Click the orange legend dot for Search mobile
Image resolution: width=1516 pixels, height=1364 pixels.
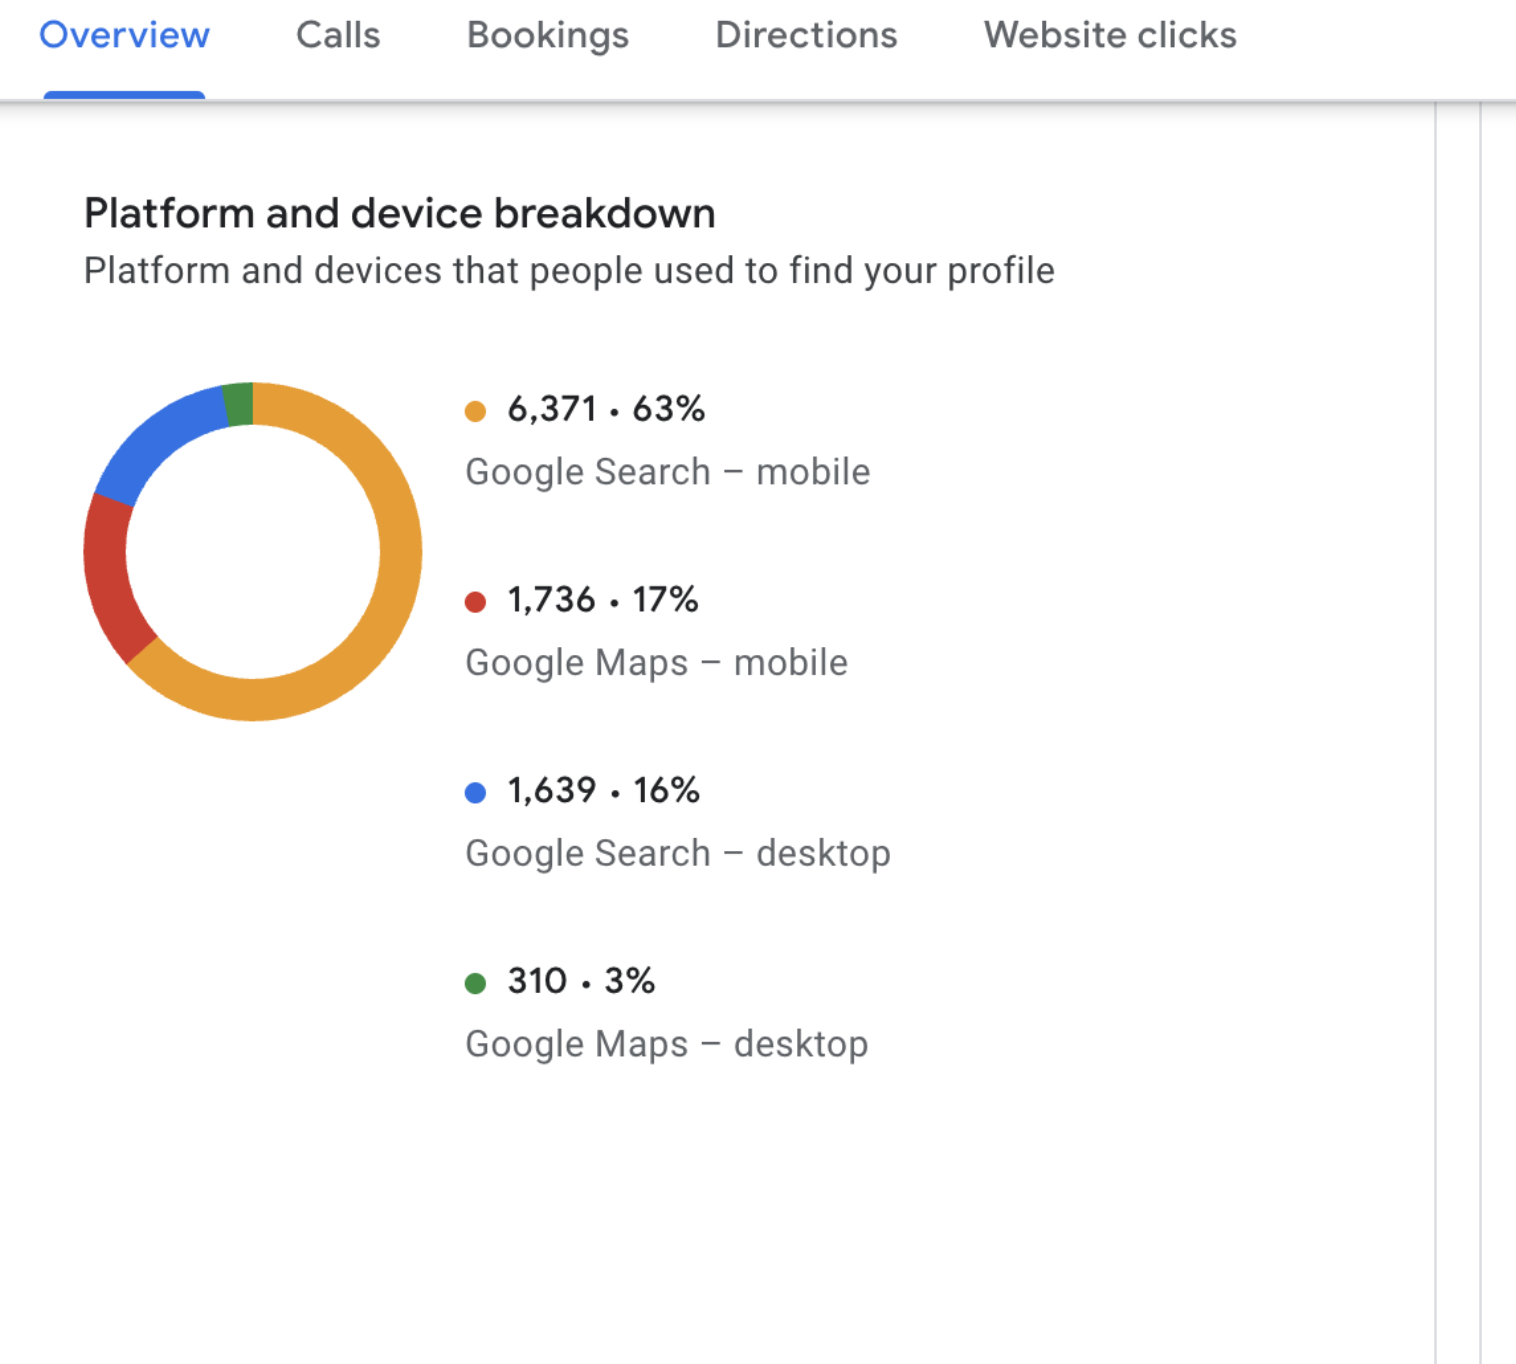476,411
